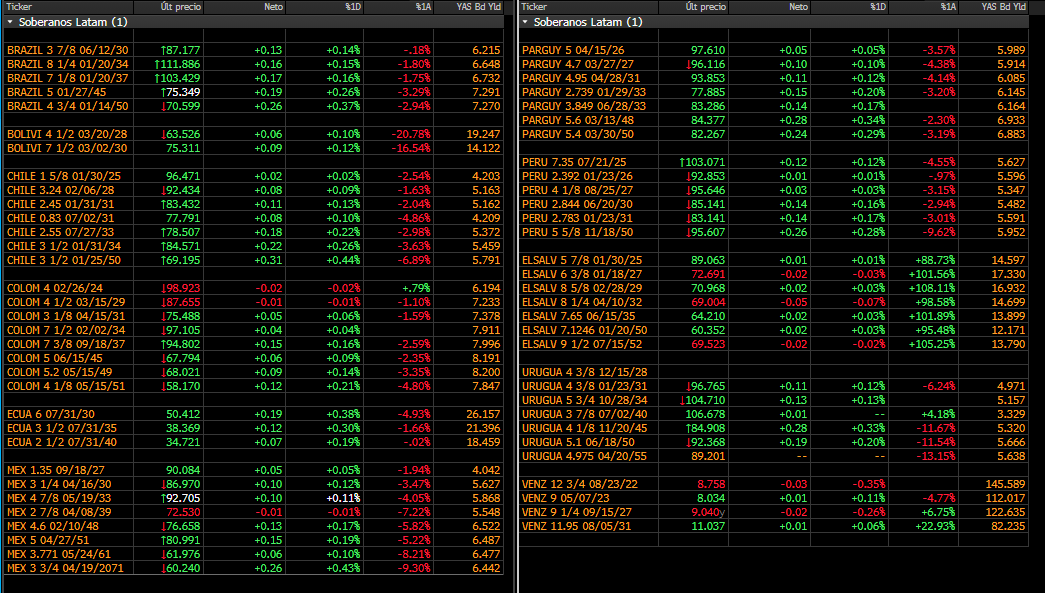Select PARGUY 5 04/15/26 ticker
The height and width of the screenshot is (593, 1045).
[574, 50]
